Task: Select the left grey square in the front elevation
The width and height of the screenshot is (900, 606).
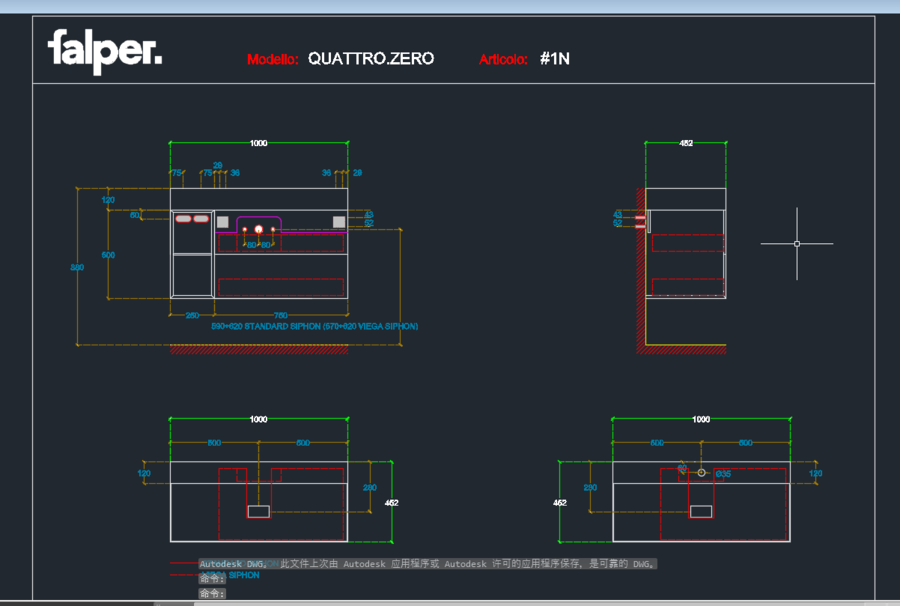Action: click(223, 222)
